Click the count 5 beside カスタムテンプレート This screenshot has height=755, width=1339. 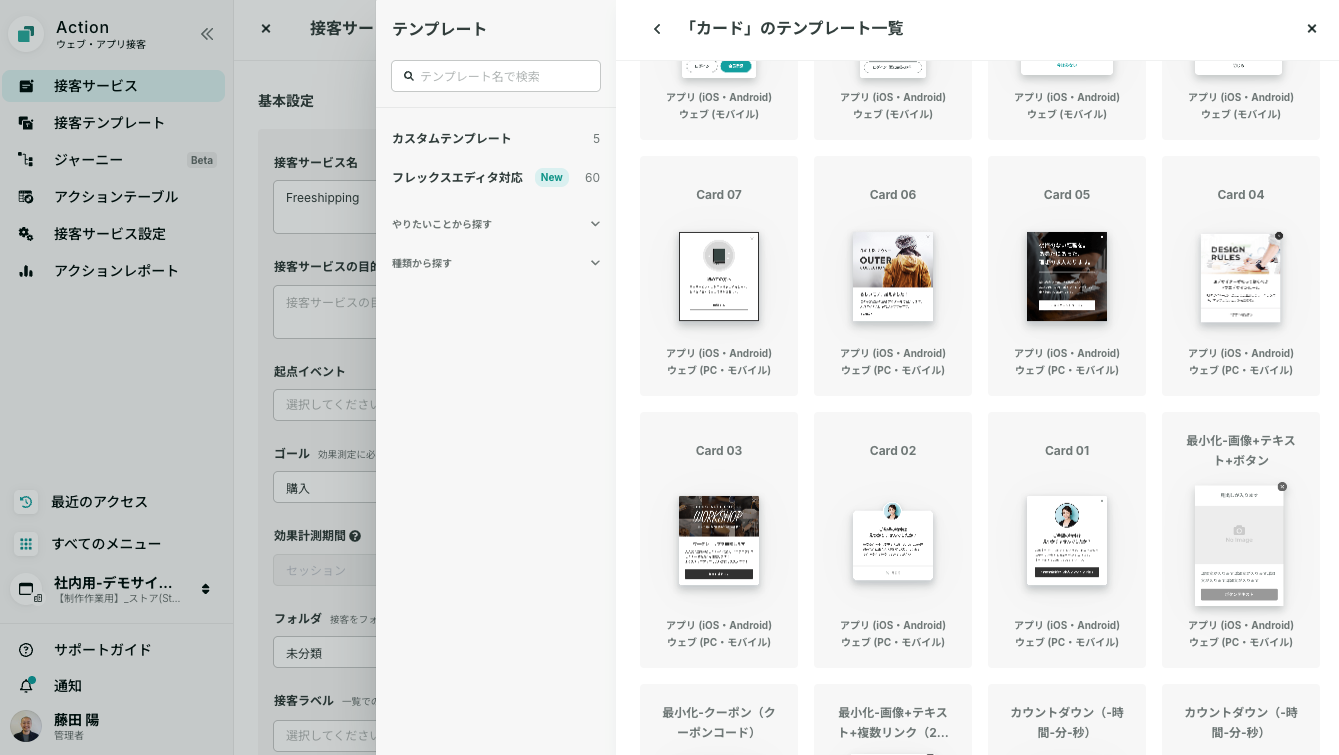596,139
